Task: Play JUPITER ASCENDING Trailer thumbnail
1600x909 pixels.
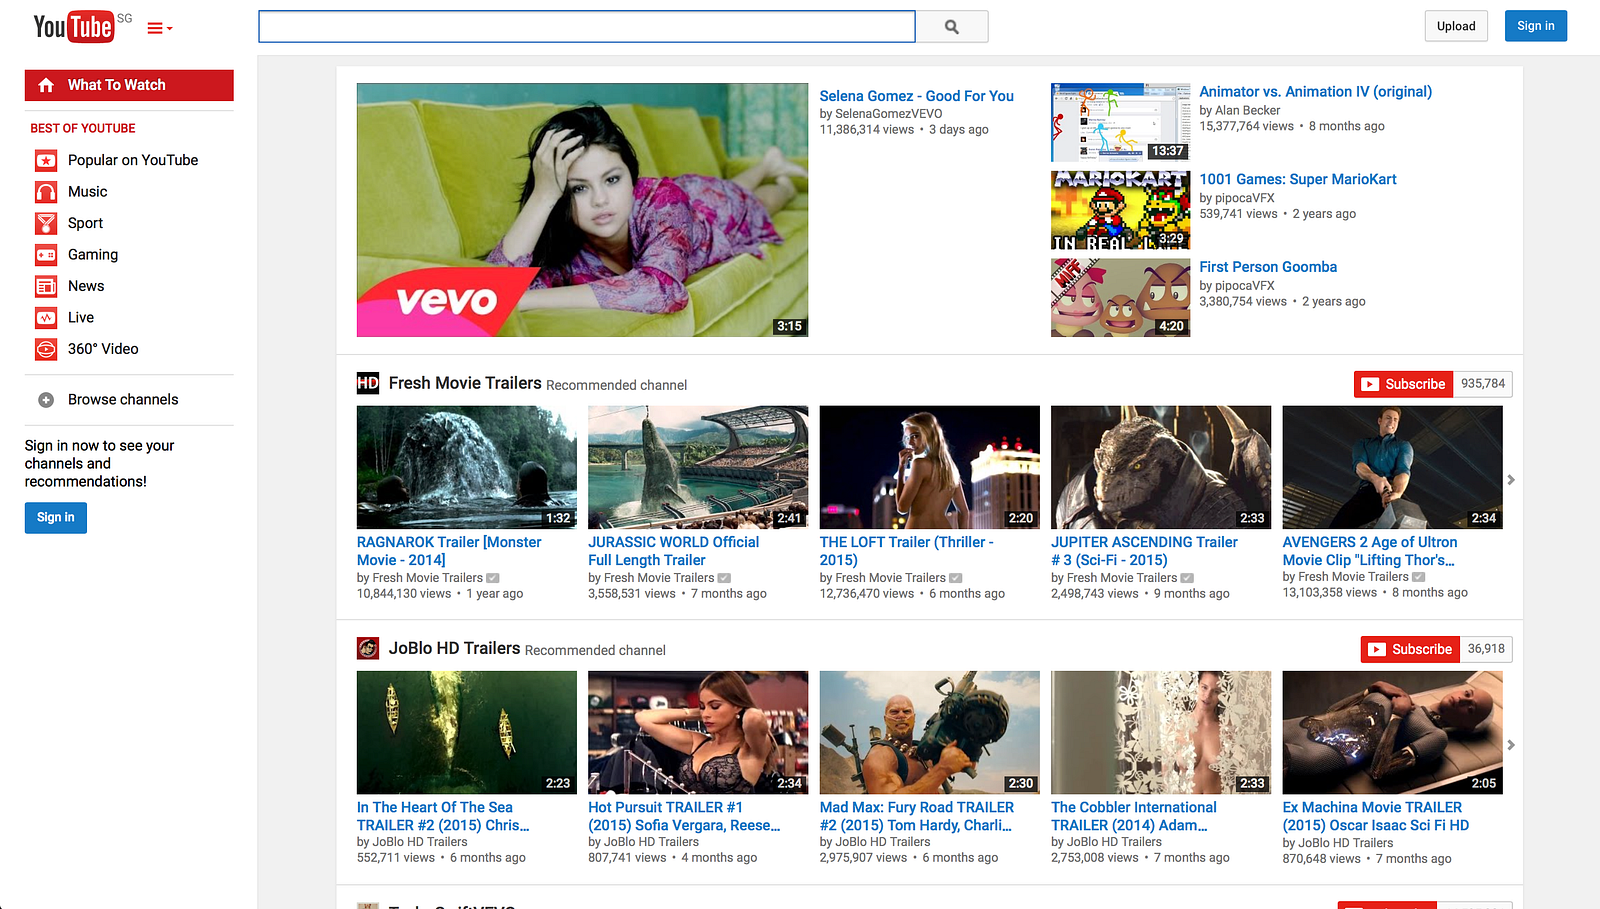Action: [x=1161, y=467]
